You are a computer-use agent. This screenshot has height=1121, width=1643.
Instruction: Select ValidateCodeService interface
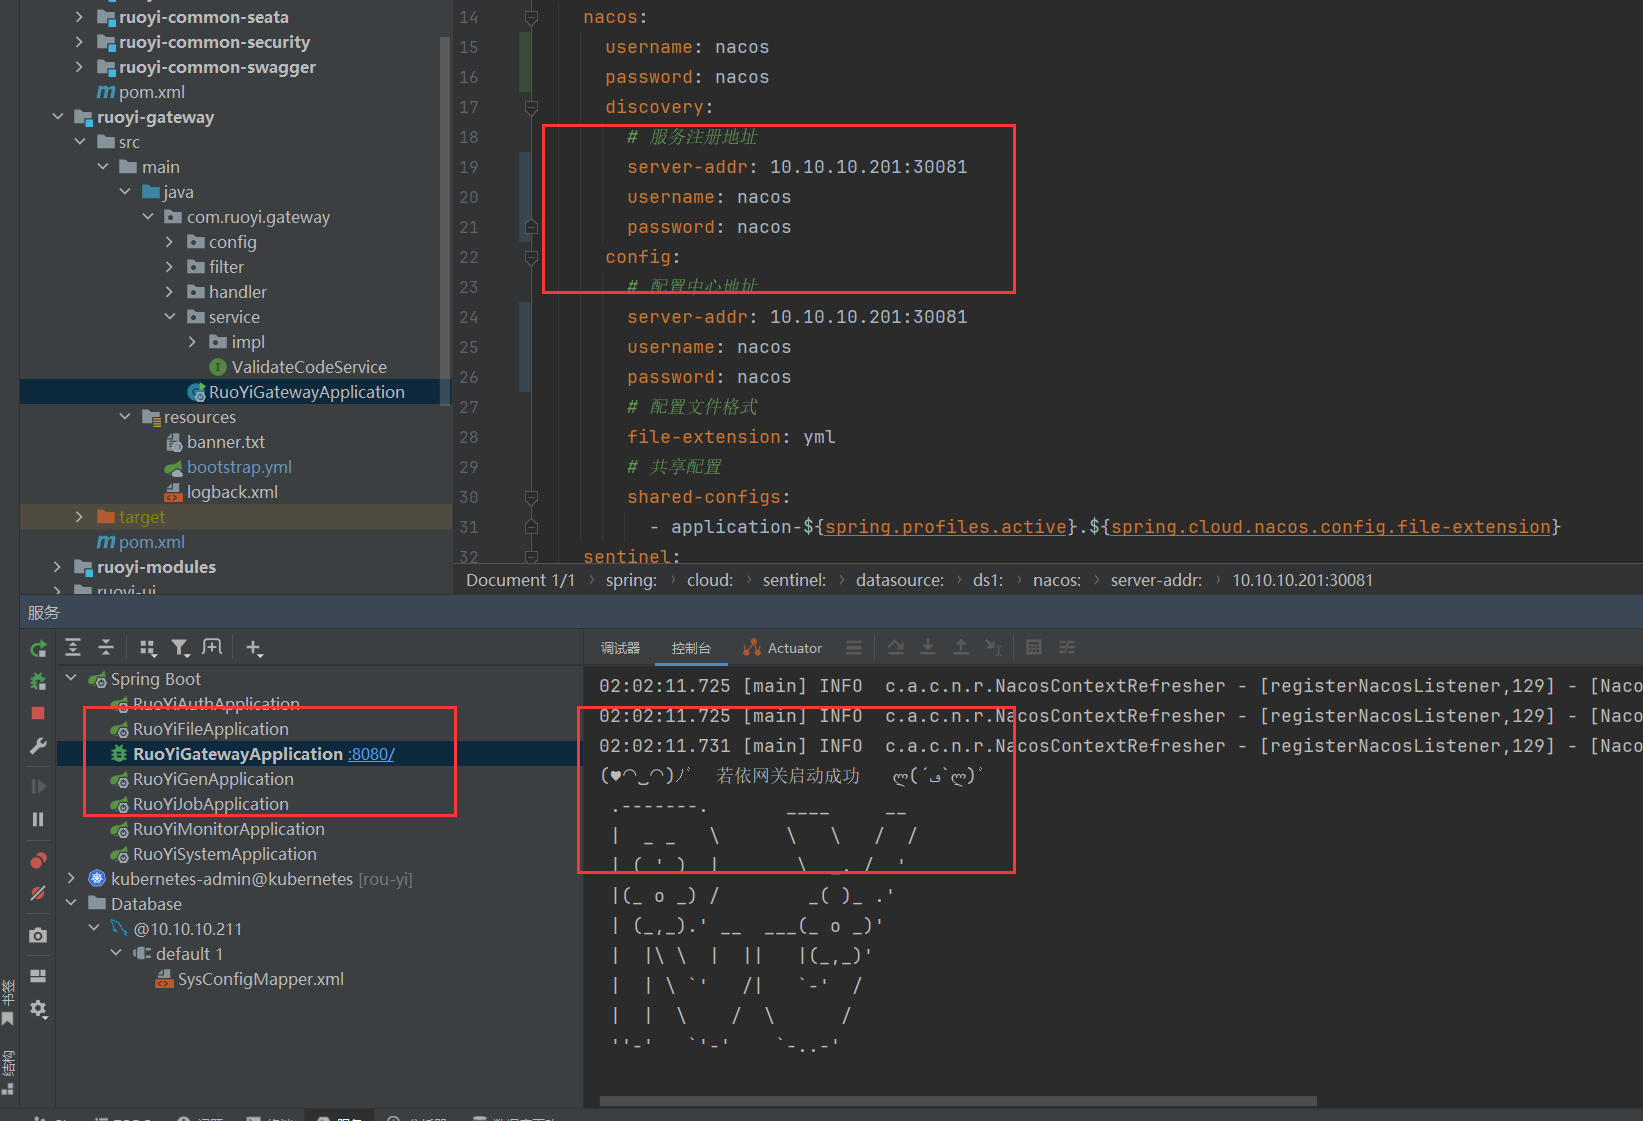(x=309, y=367)
